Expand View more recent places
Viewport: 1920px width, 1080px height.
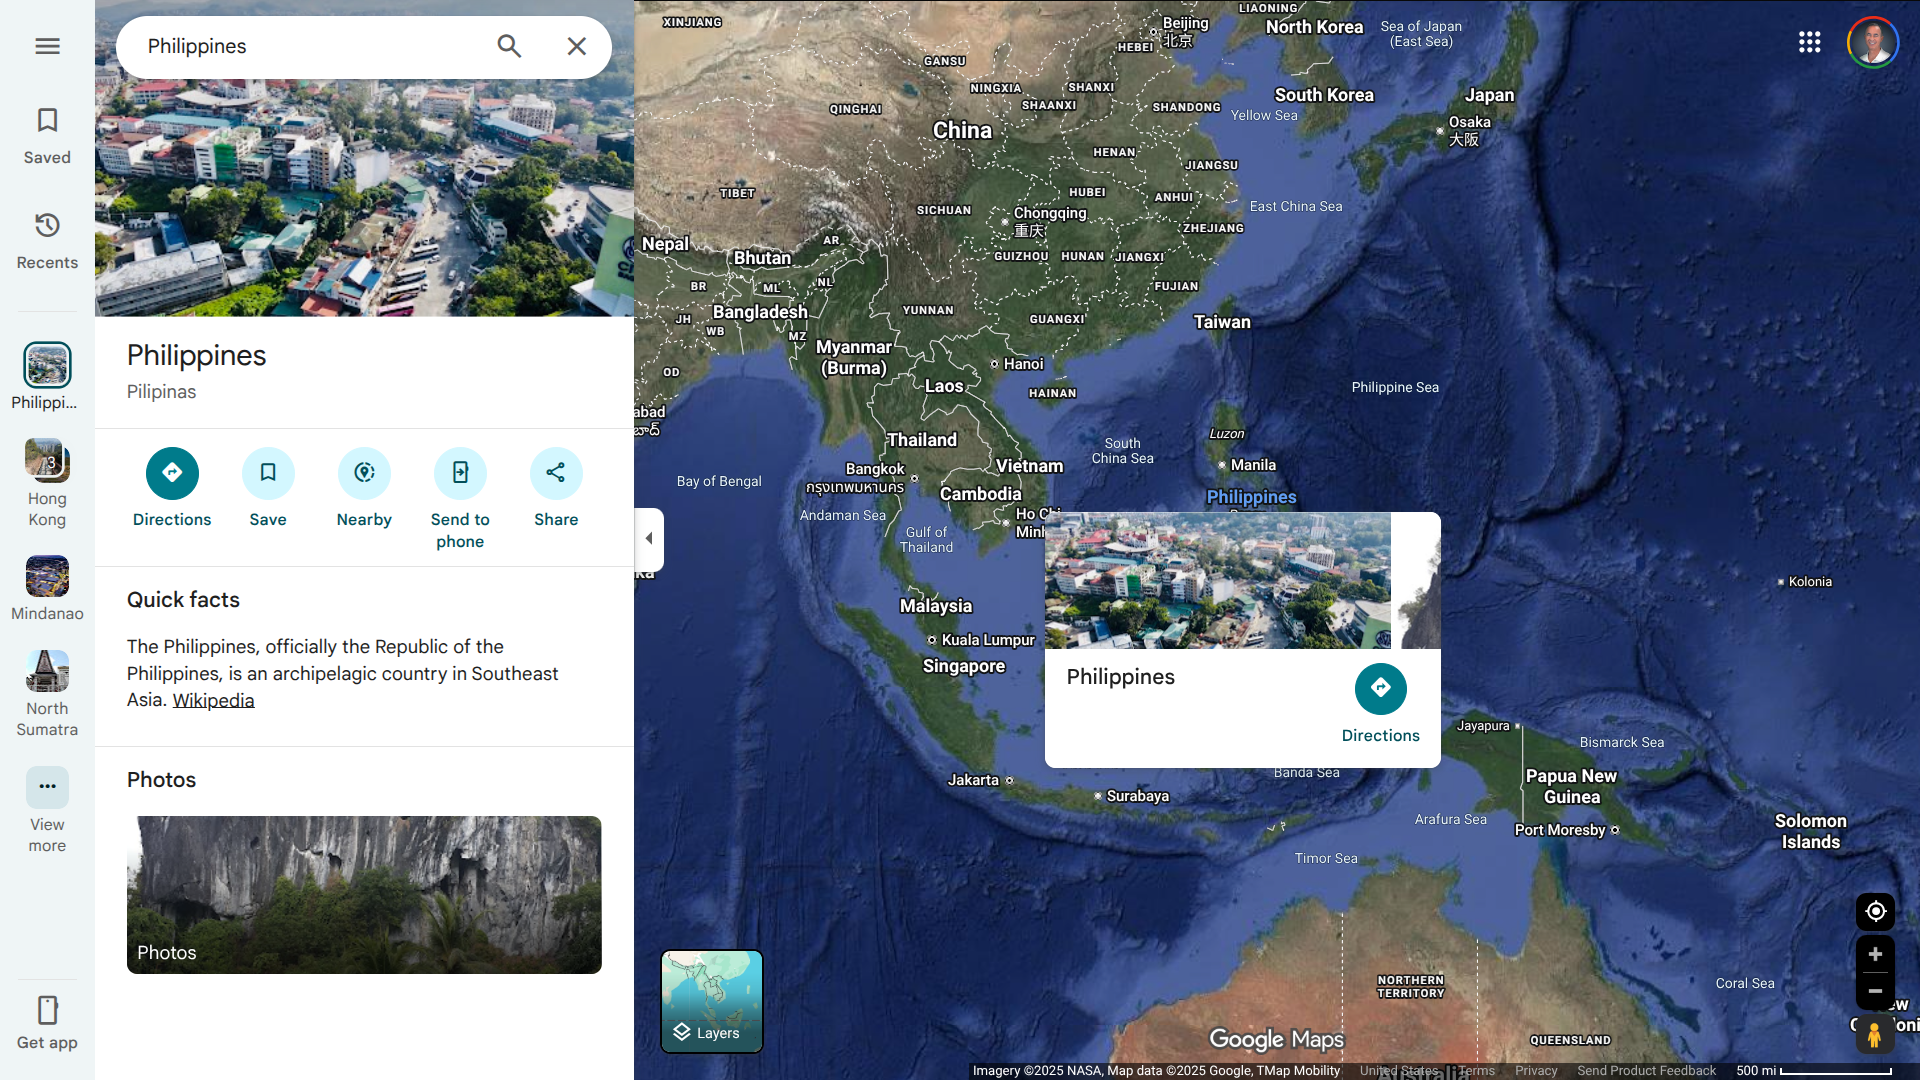[x=47, y=788]
